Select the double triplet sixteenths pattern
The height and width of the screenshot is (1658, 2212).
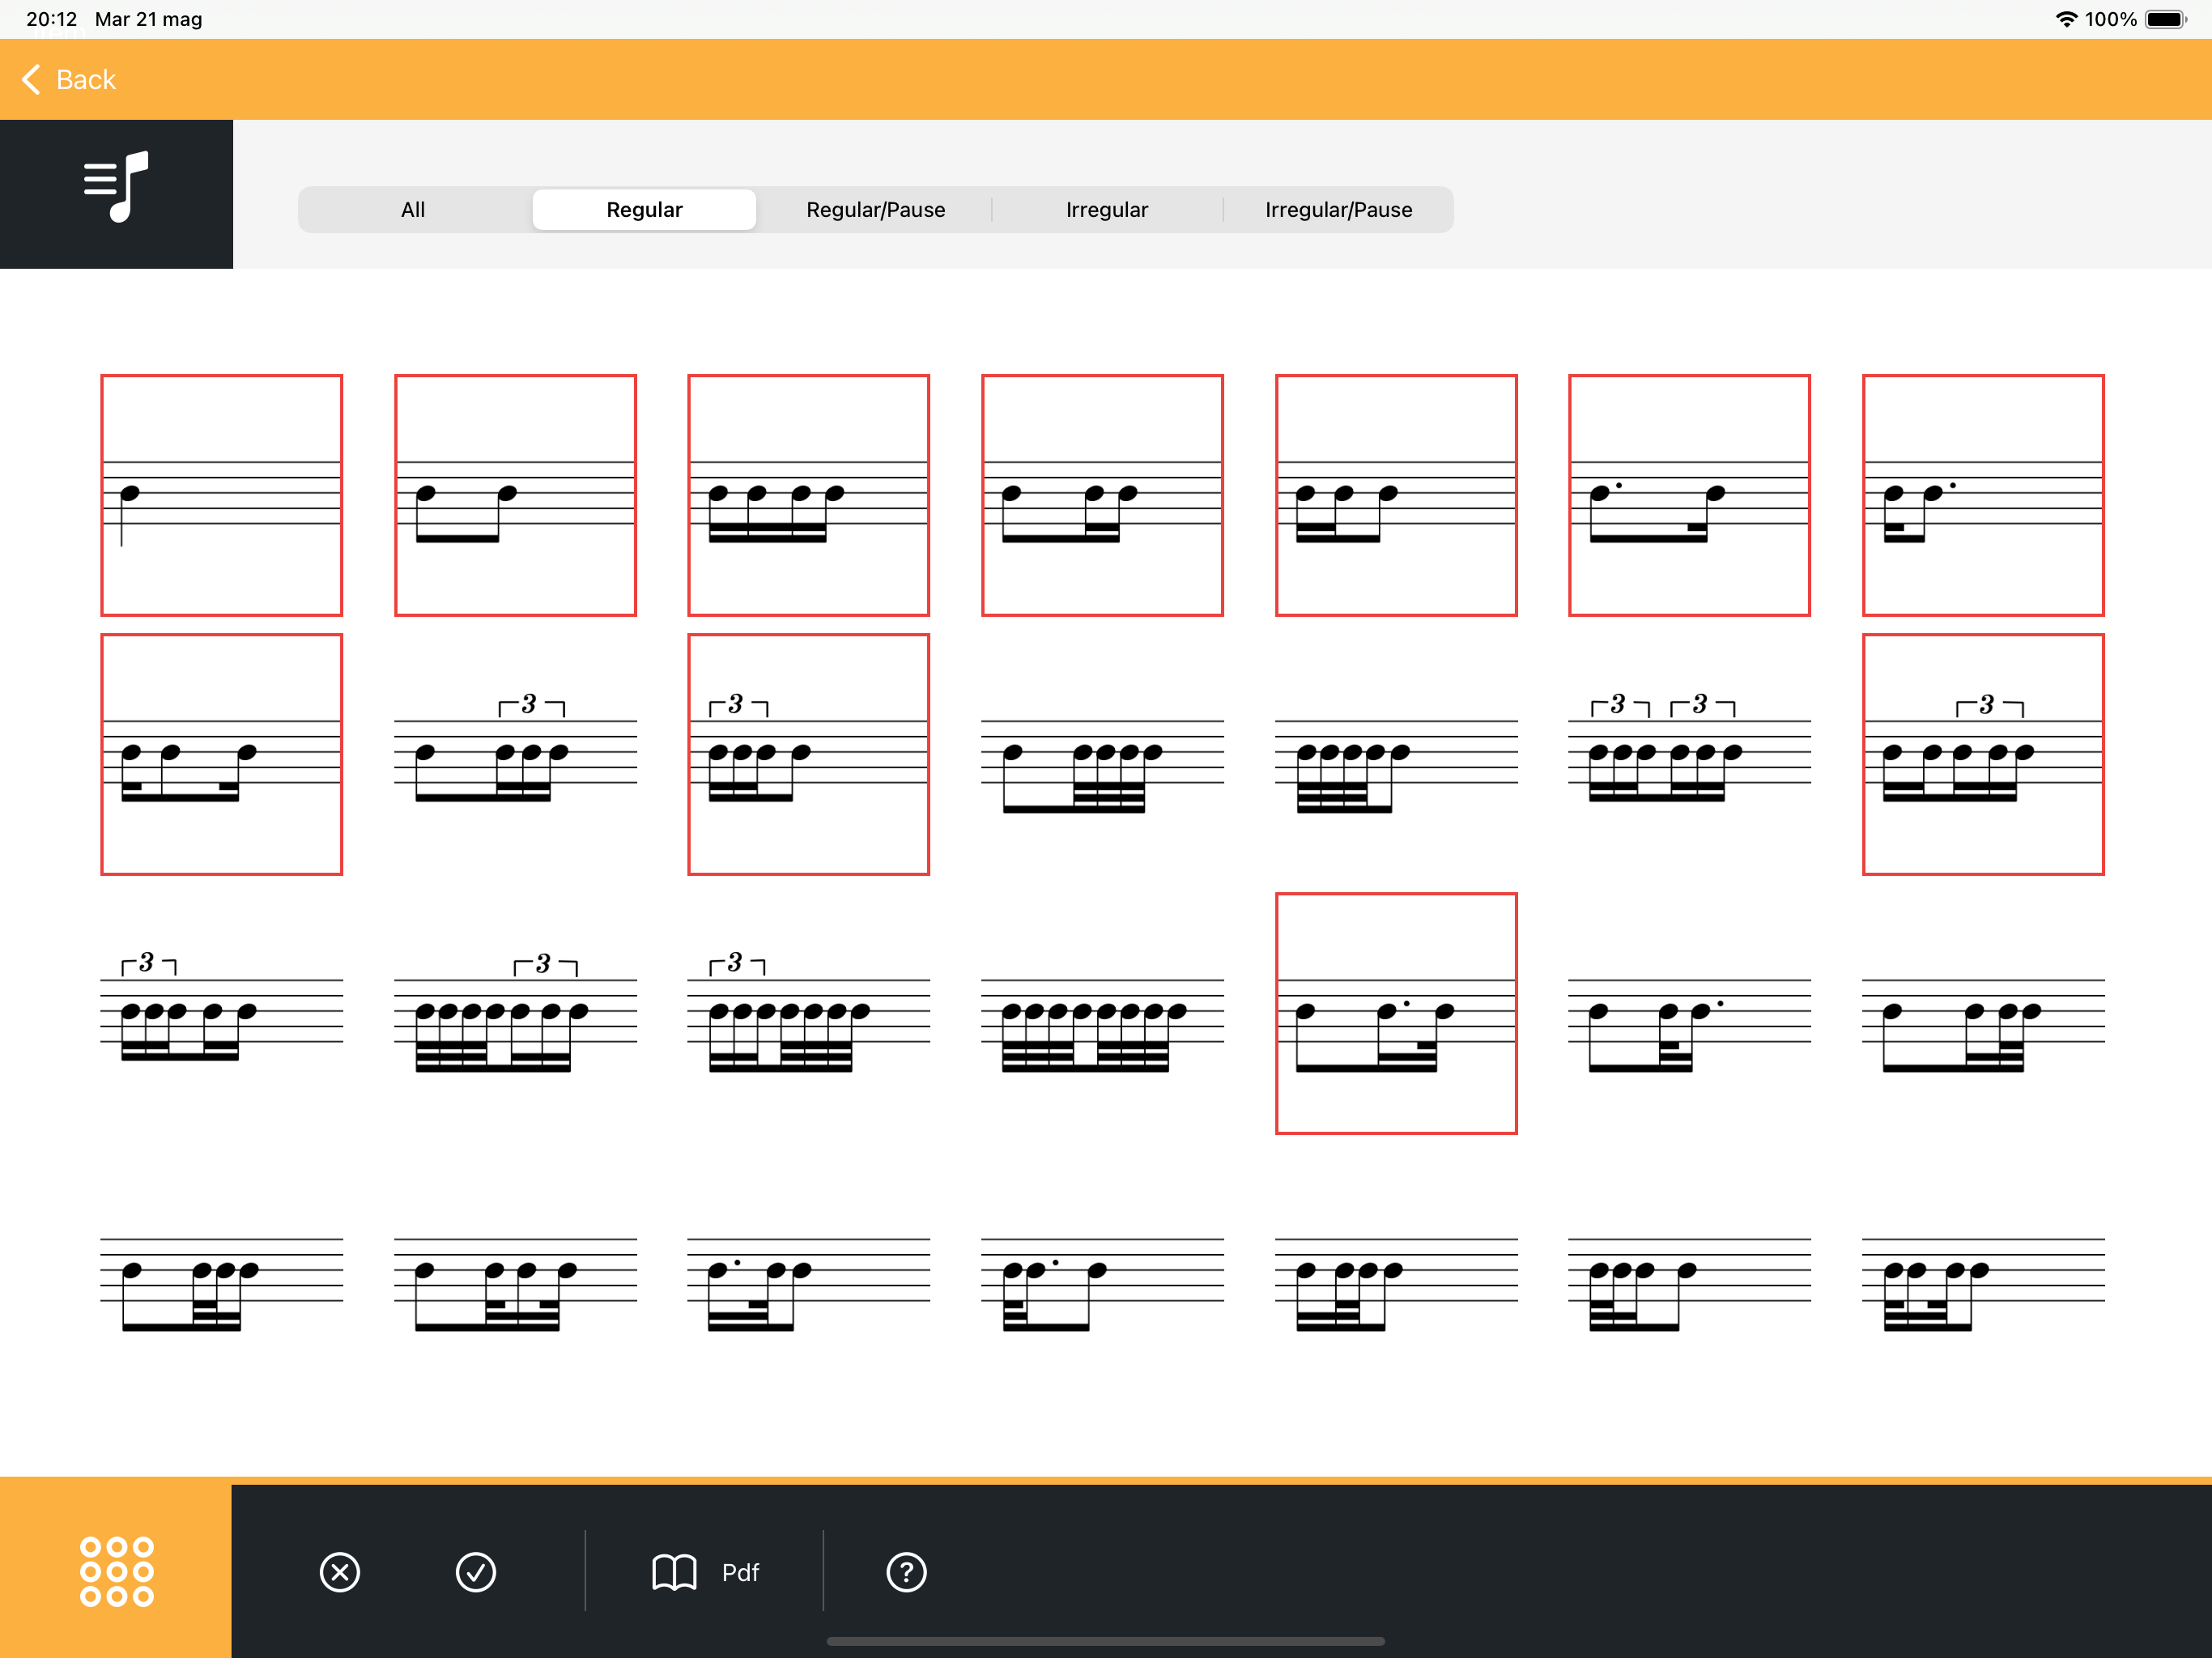(x=1689, y=755)
